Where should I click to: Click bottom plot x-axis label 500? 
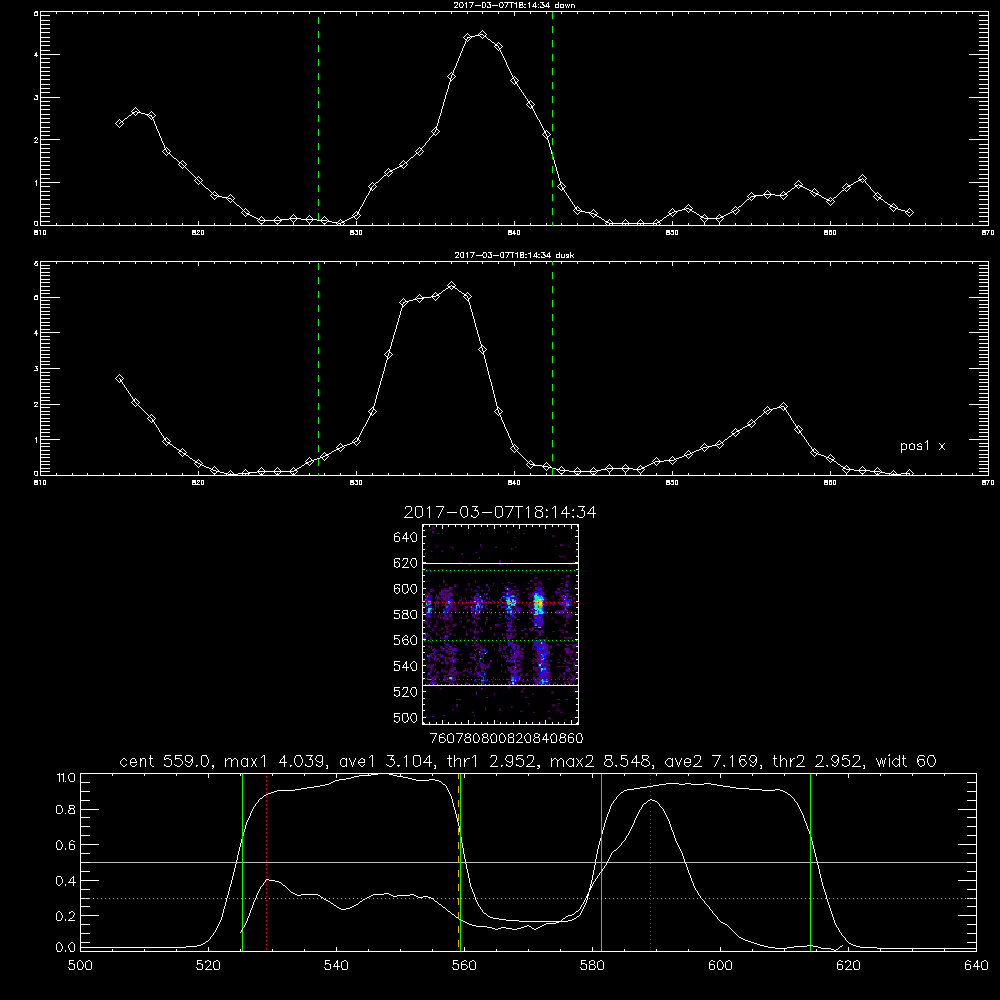pos(80,966)
